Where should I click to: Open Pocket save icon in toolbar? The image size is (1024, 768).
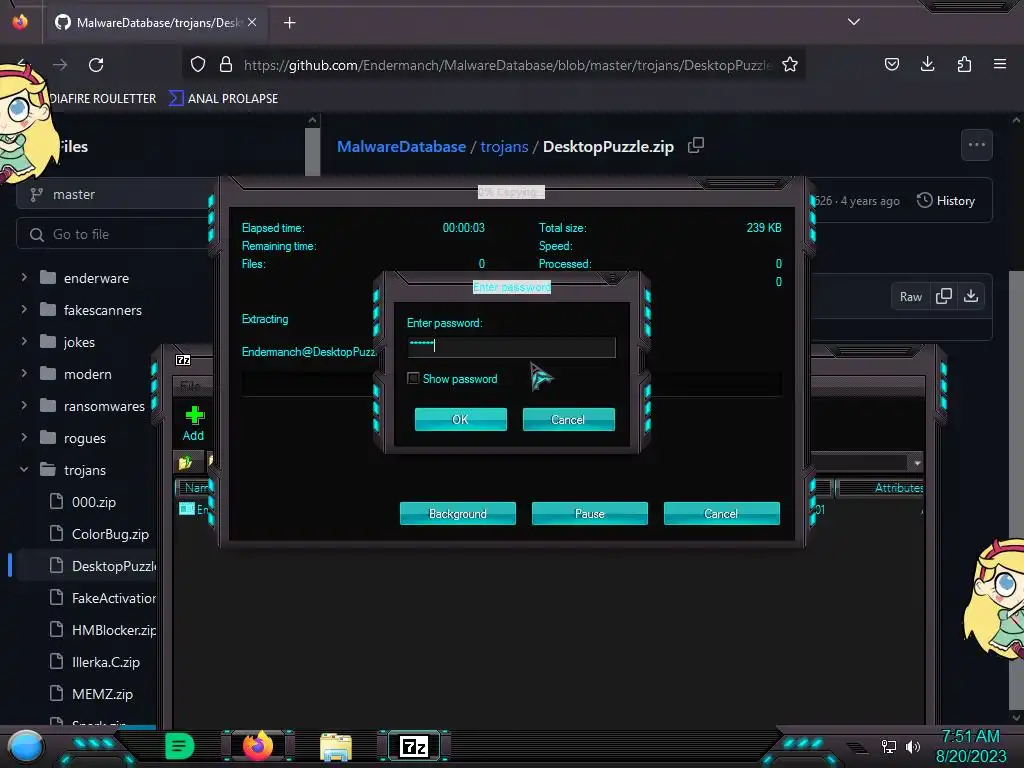(891, 64)
